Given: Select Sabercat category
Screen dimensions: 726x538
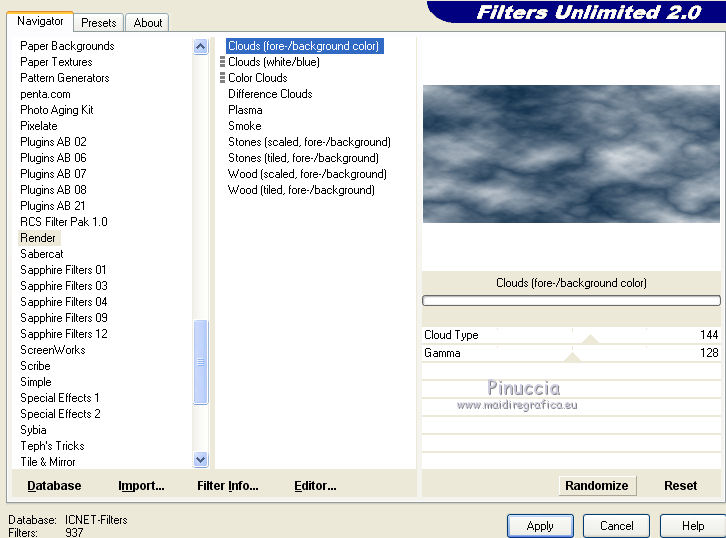Looking at the screenshot, I should coord(42,254).
